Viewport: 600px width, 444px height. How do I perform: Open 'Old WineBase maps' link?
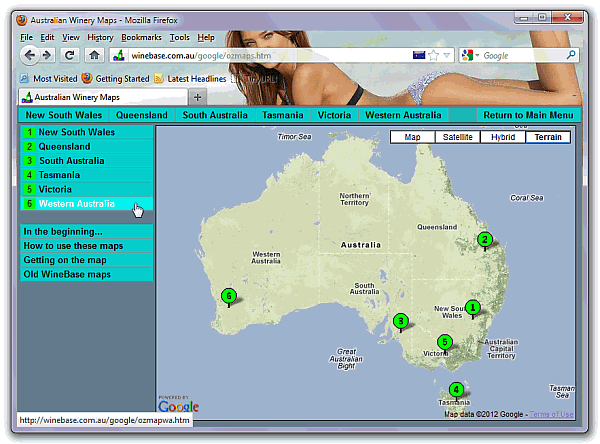pos(86,274)
